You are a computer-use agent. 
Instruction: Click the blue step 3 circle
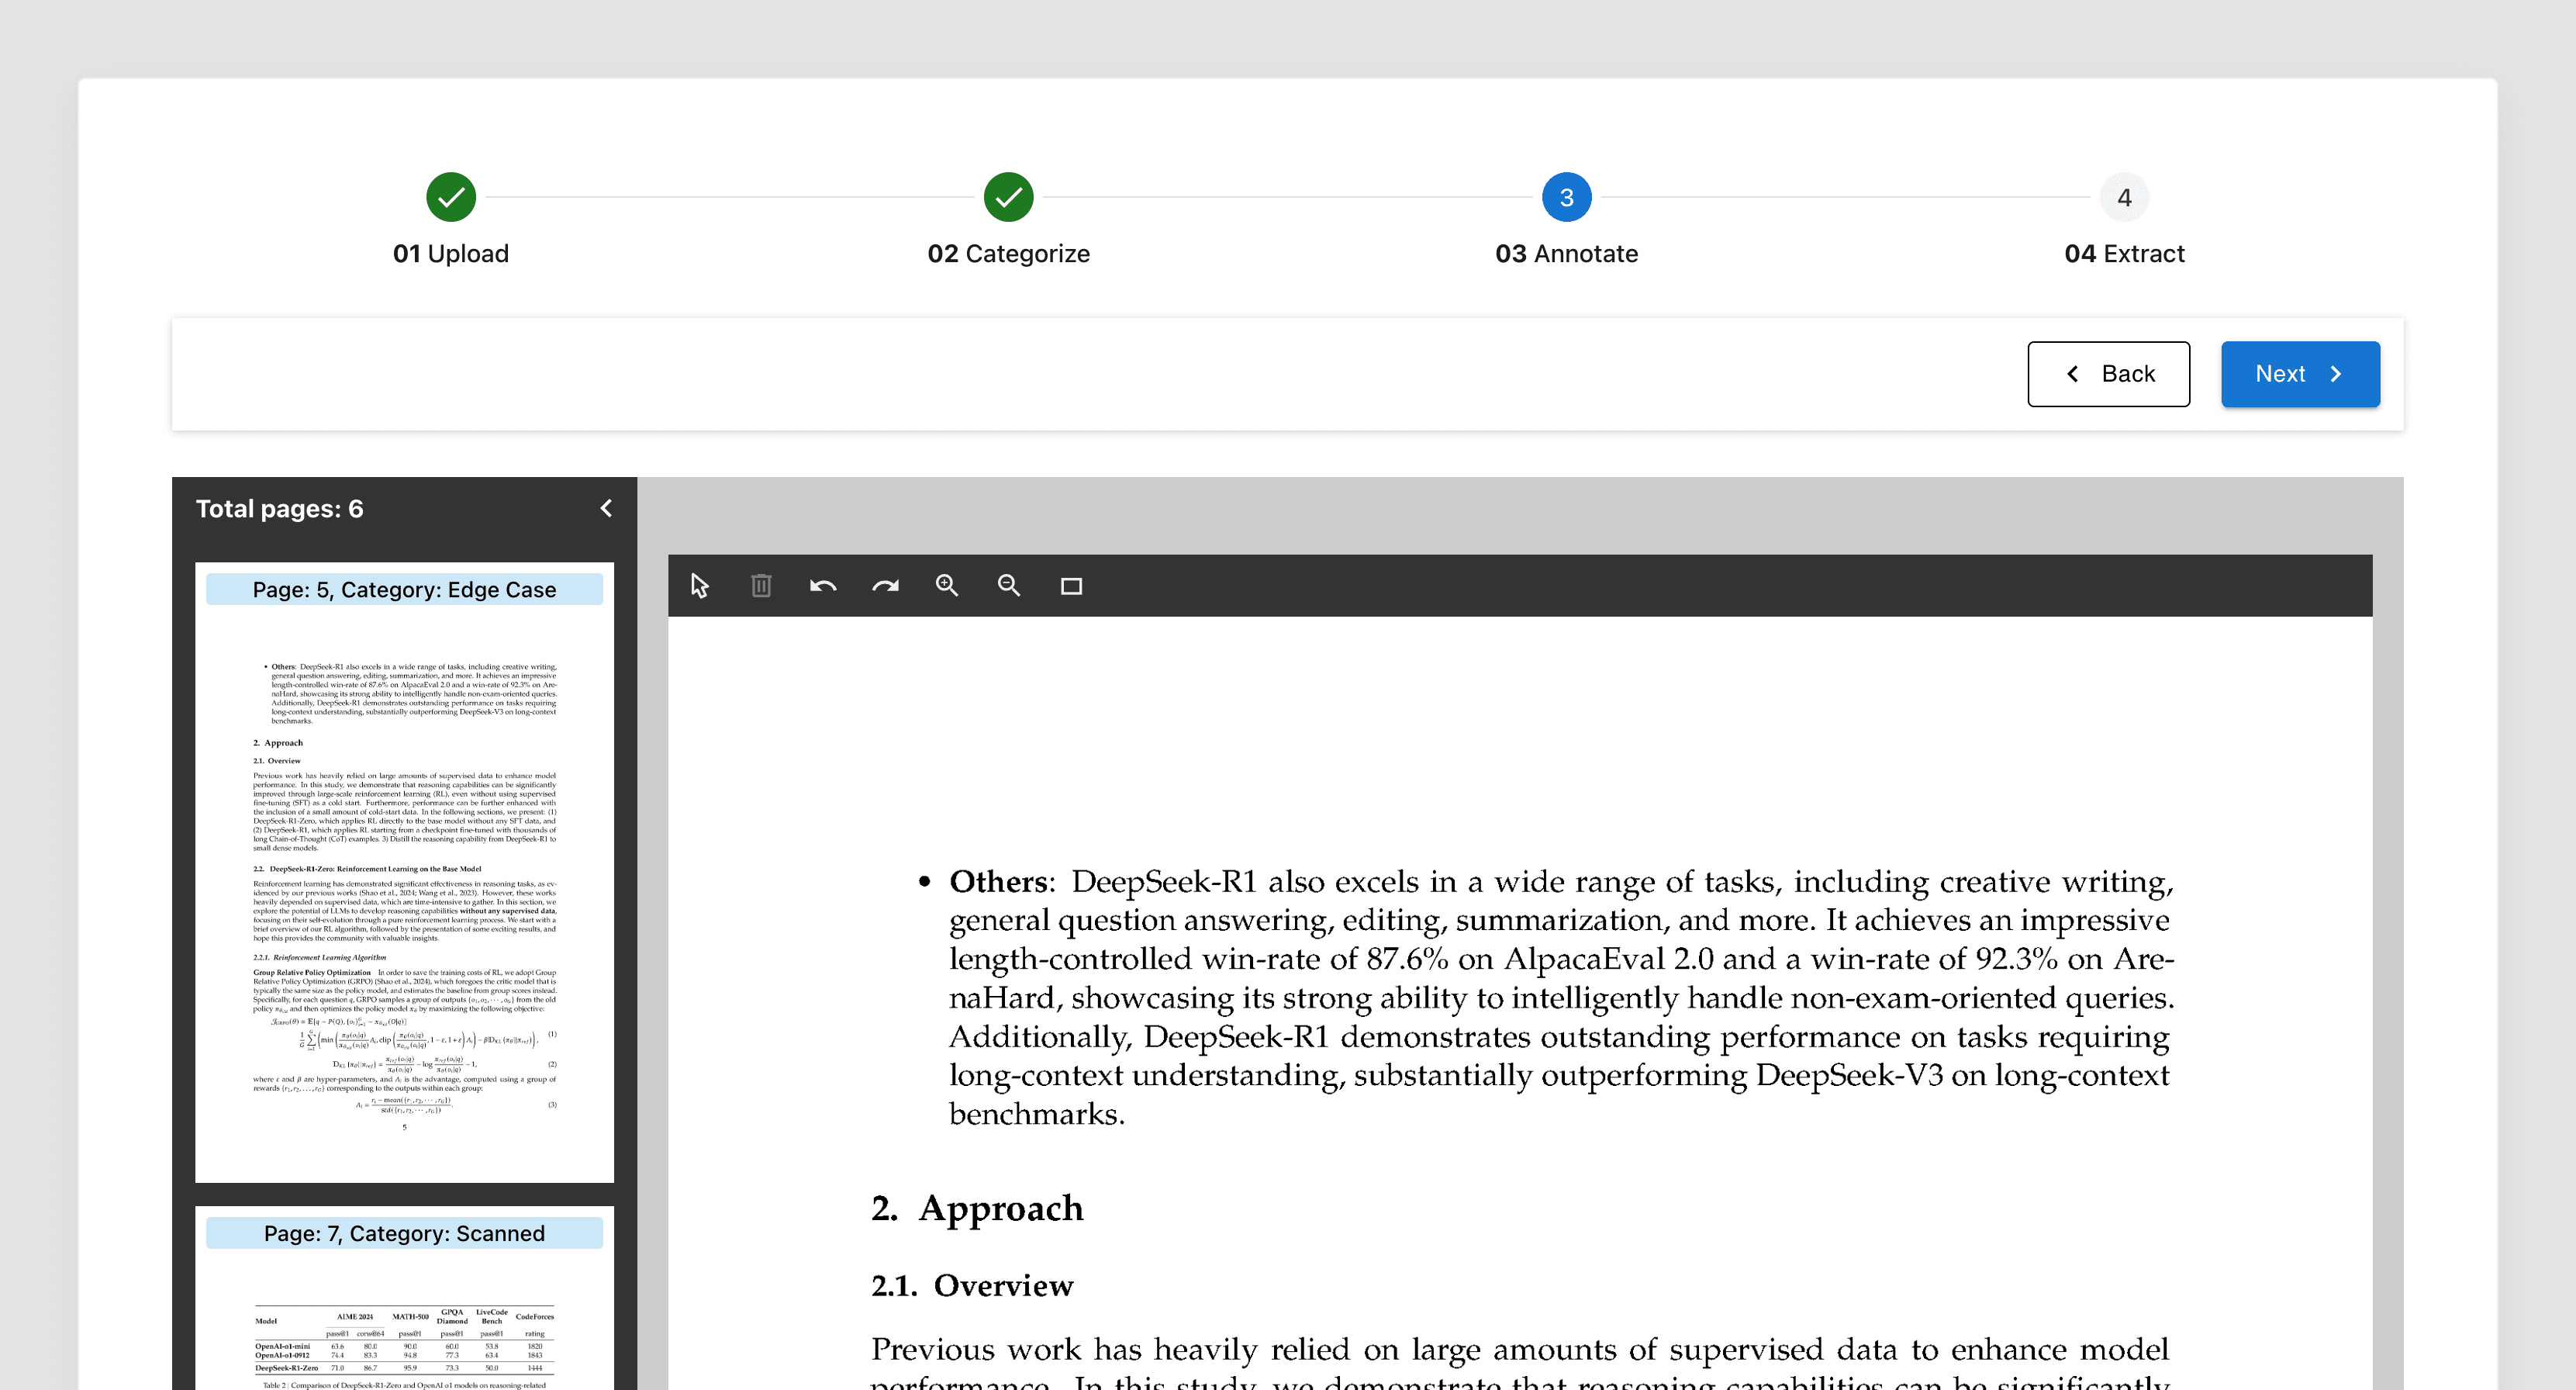click(x=1566, y=197)
